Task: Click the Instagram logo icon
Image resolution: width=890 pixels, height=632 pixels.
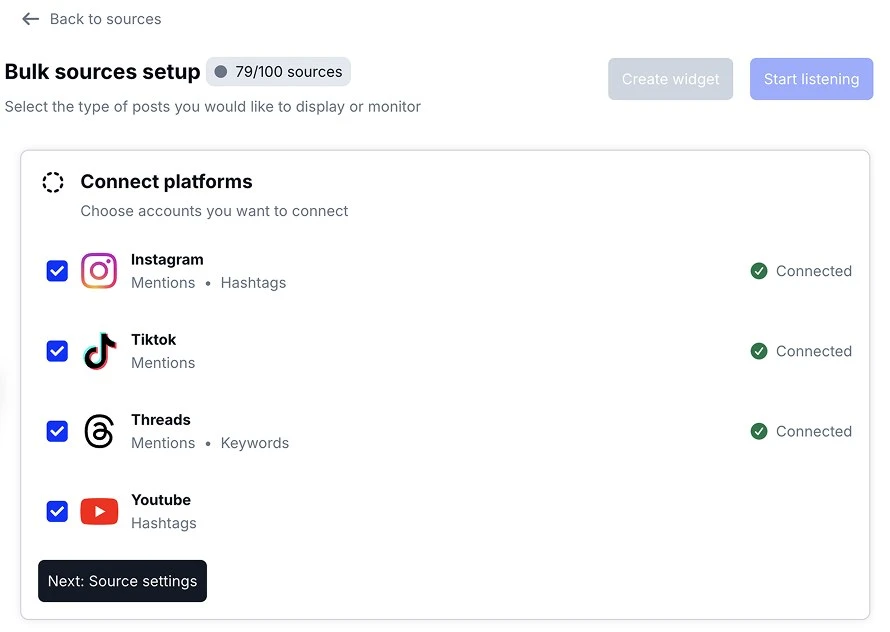Action: click(99, 271)
